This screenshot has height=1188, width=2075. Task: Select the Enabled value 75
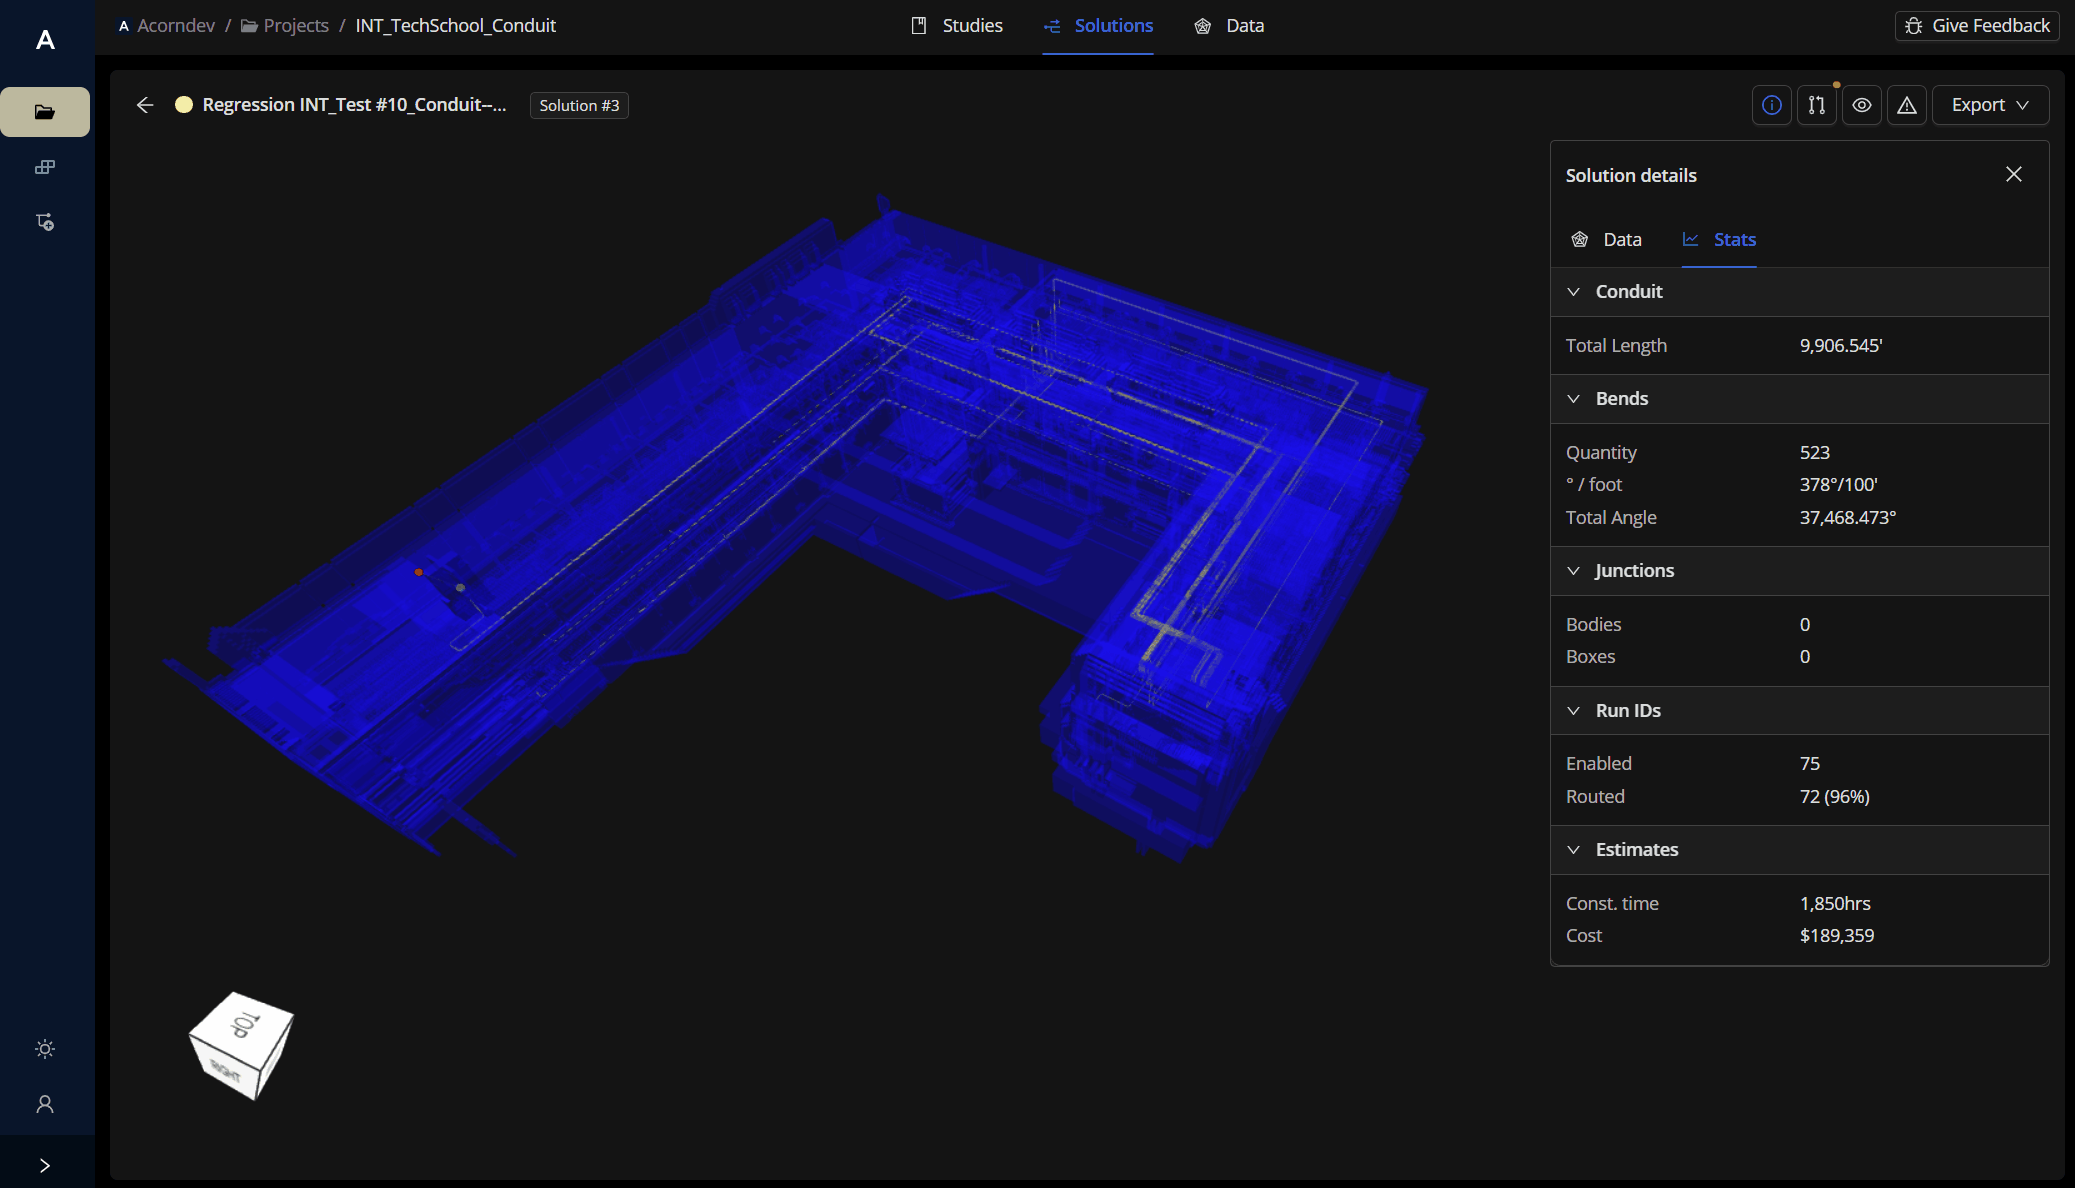(x=1810, y=764)
